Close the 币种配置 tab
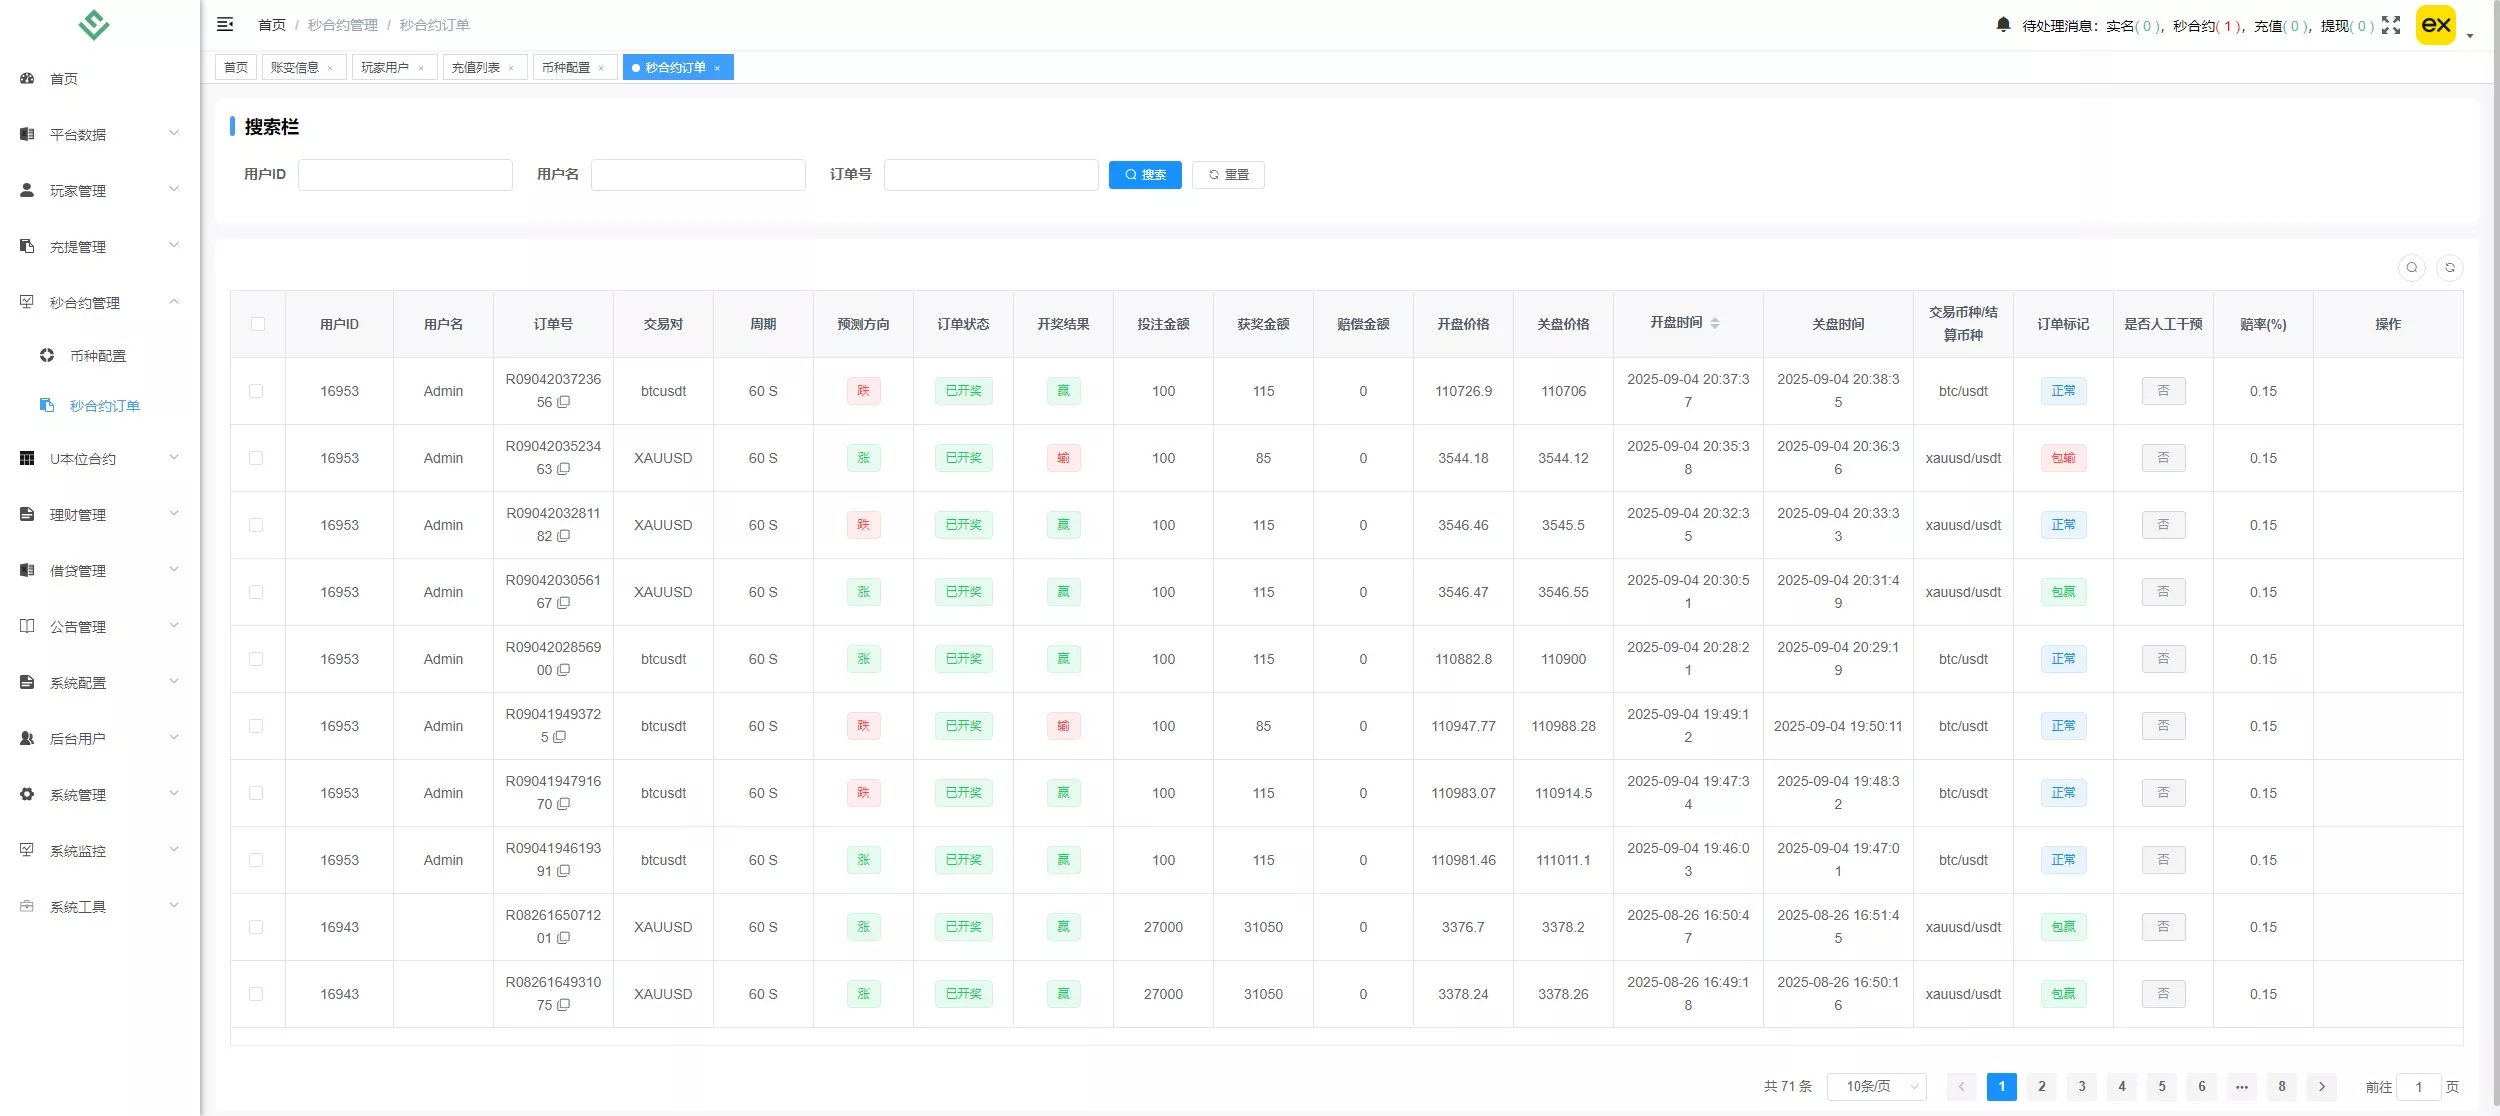This screenshot has width=2500, height=1116. coord(601,68)
